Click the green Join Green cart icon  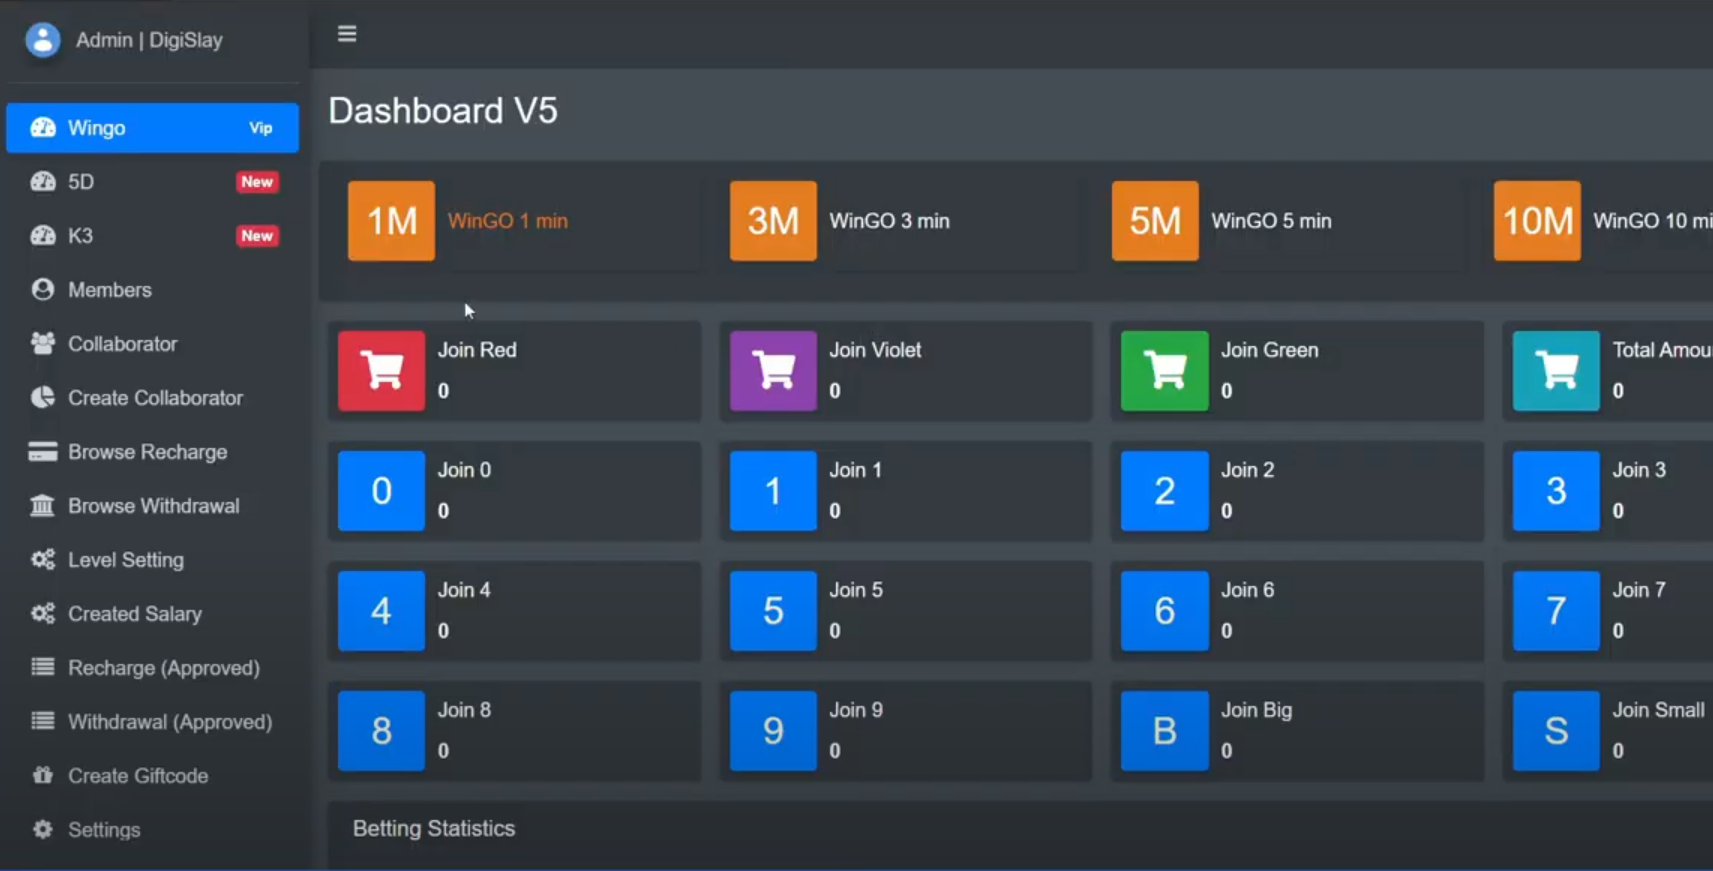click(x=1164, y=371)
